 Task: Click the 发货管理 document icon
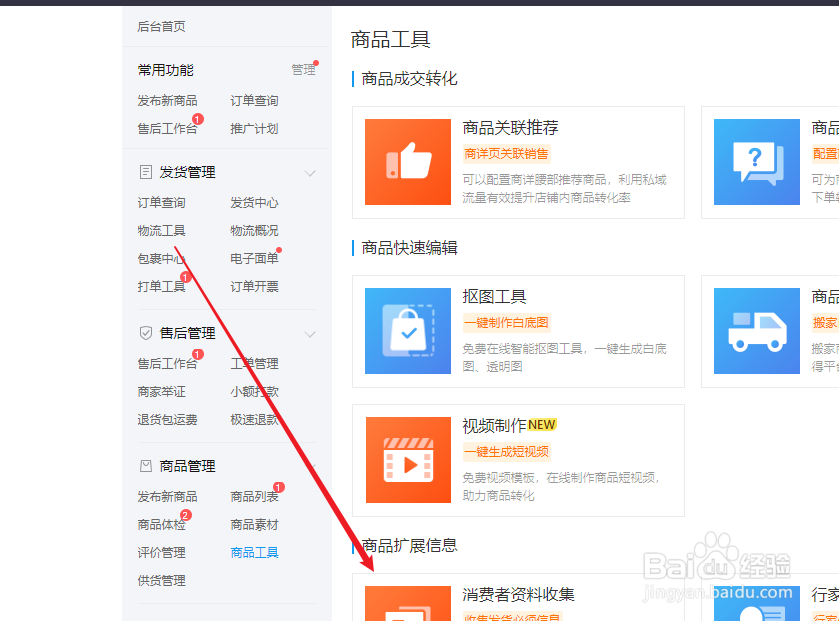pyautogui.click(x=146, y=172)
